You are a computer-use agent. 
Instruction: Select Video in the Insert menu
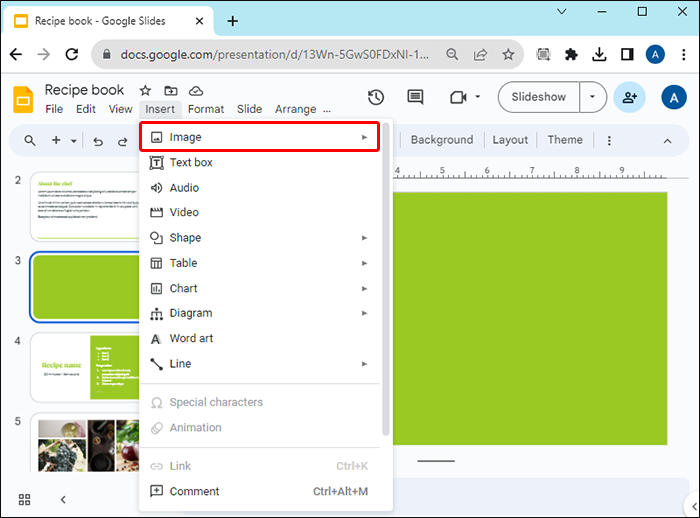259,212
